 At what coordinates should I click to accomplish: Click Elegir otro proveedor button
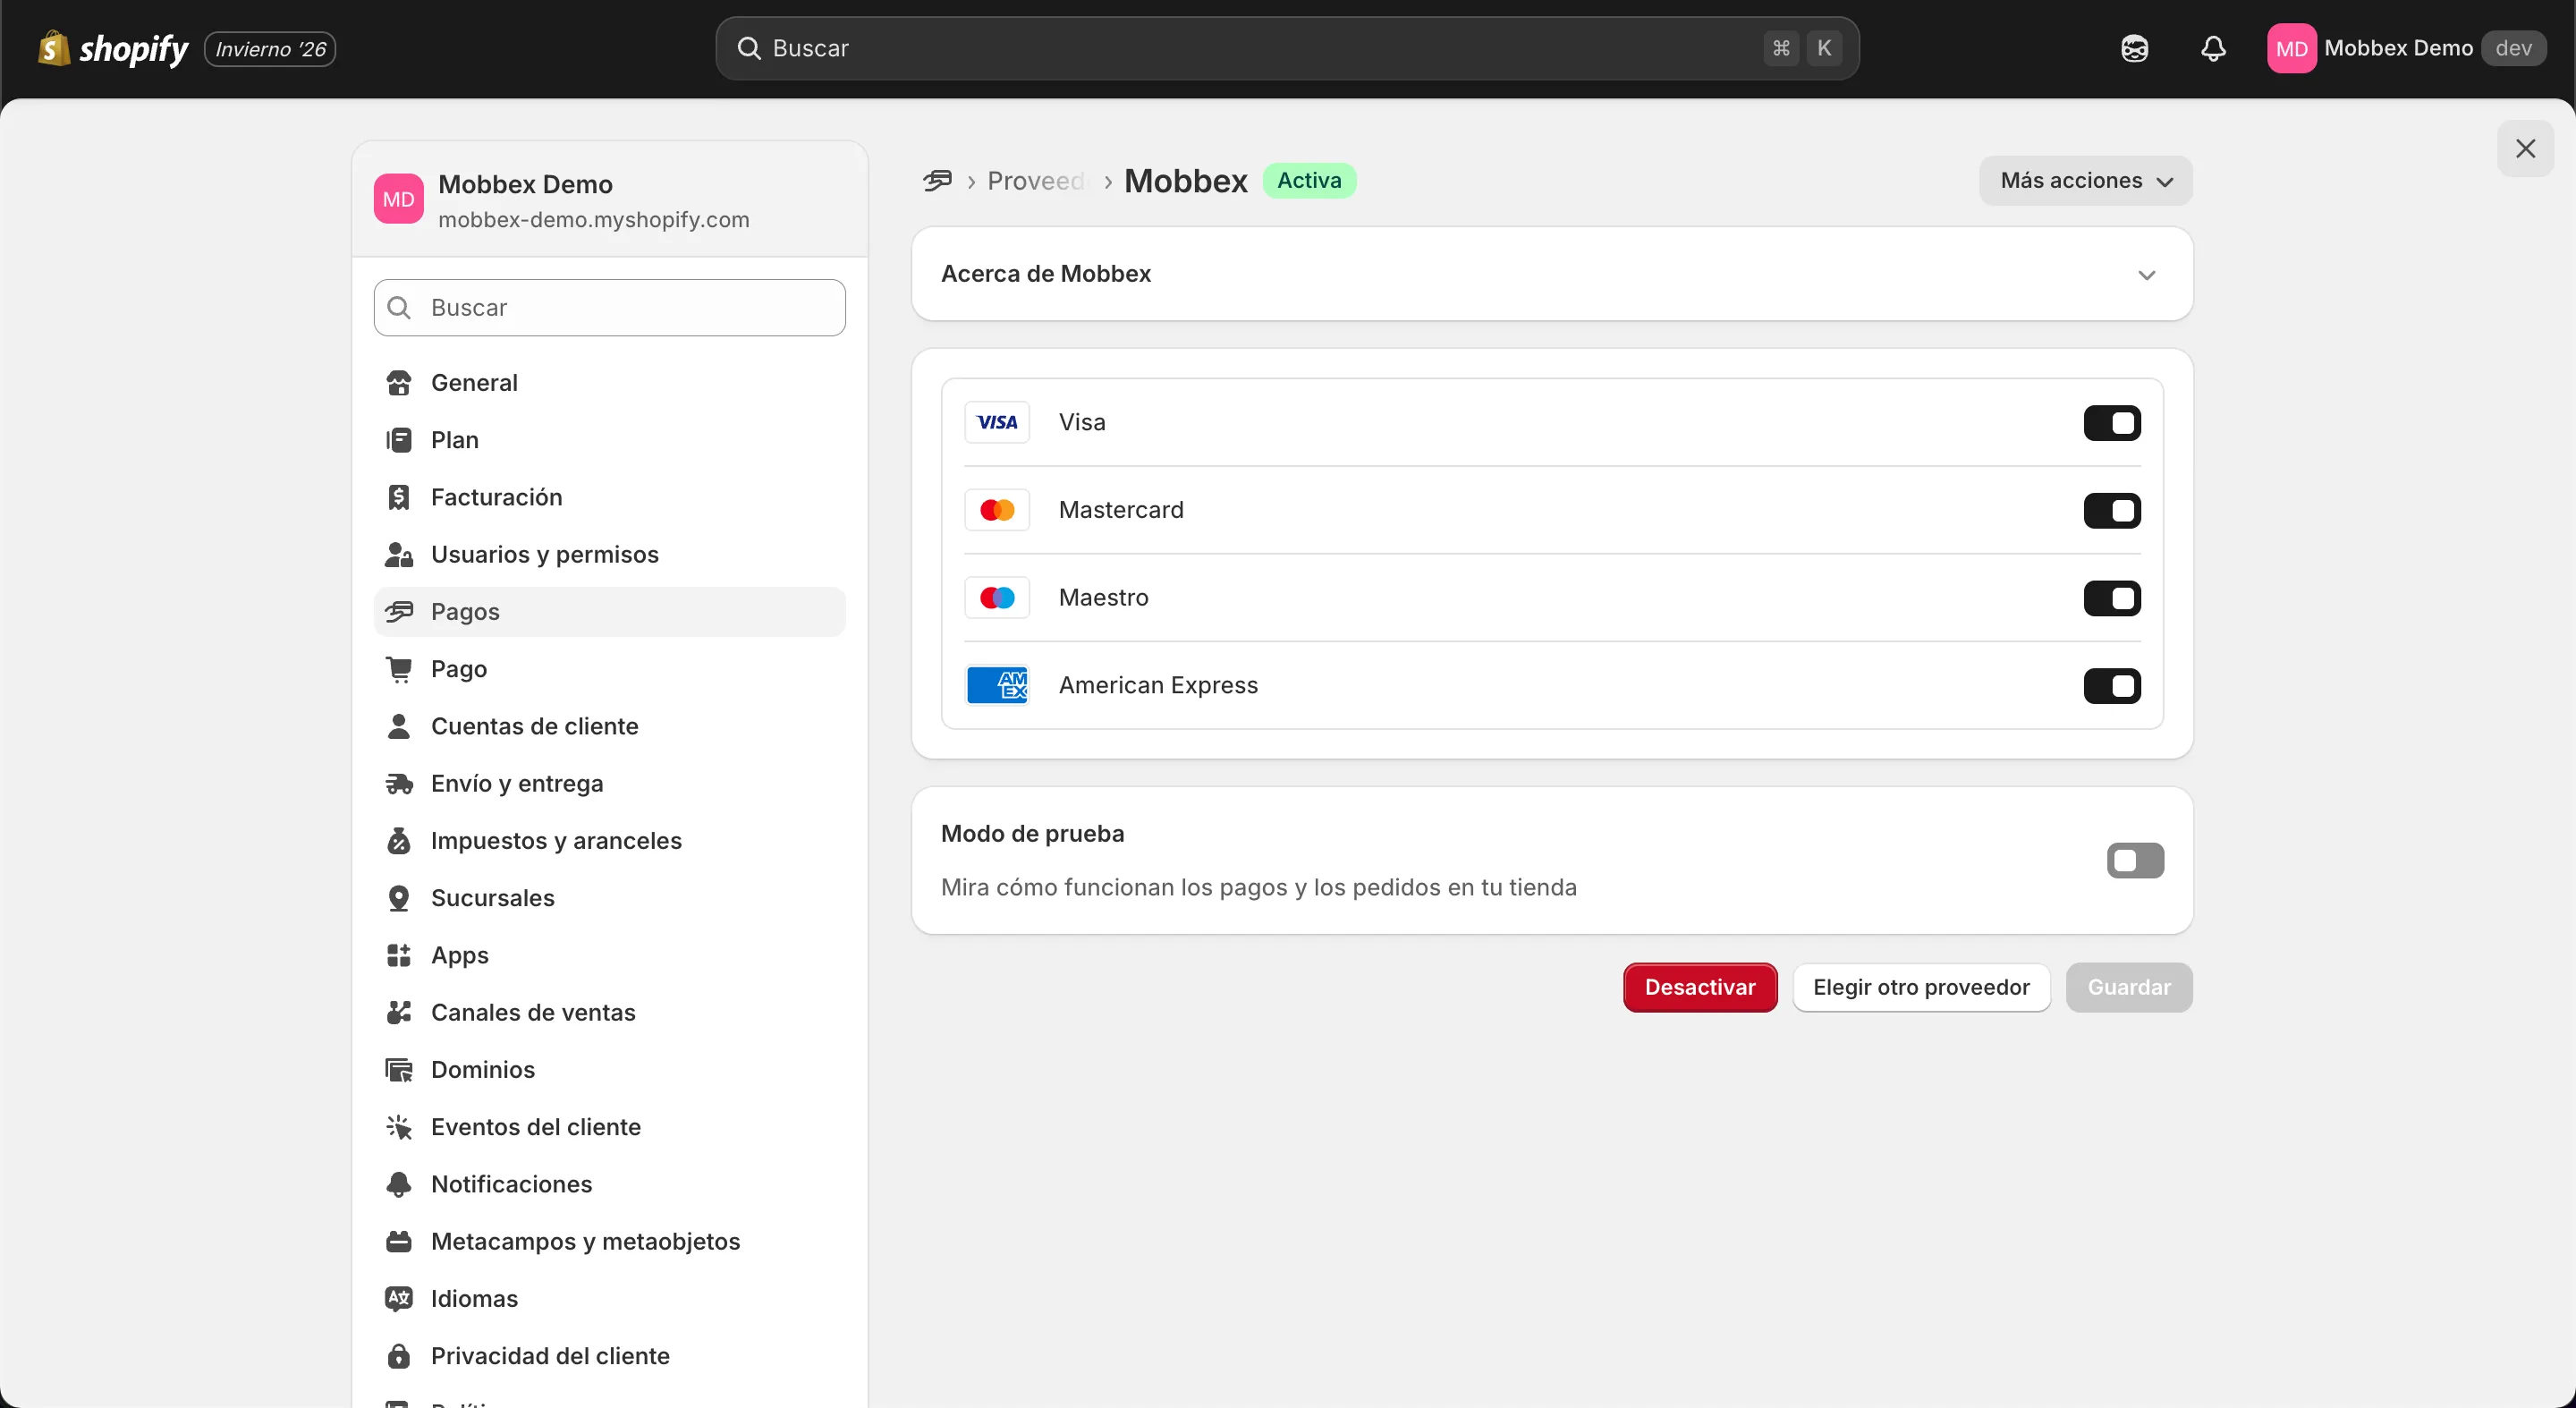1921,988
